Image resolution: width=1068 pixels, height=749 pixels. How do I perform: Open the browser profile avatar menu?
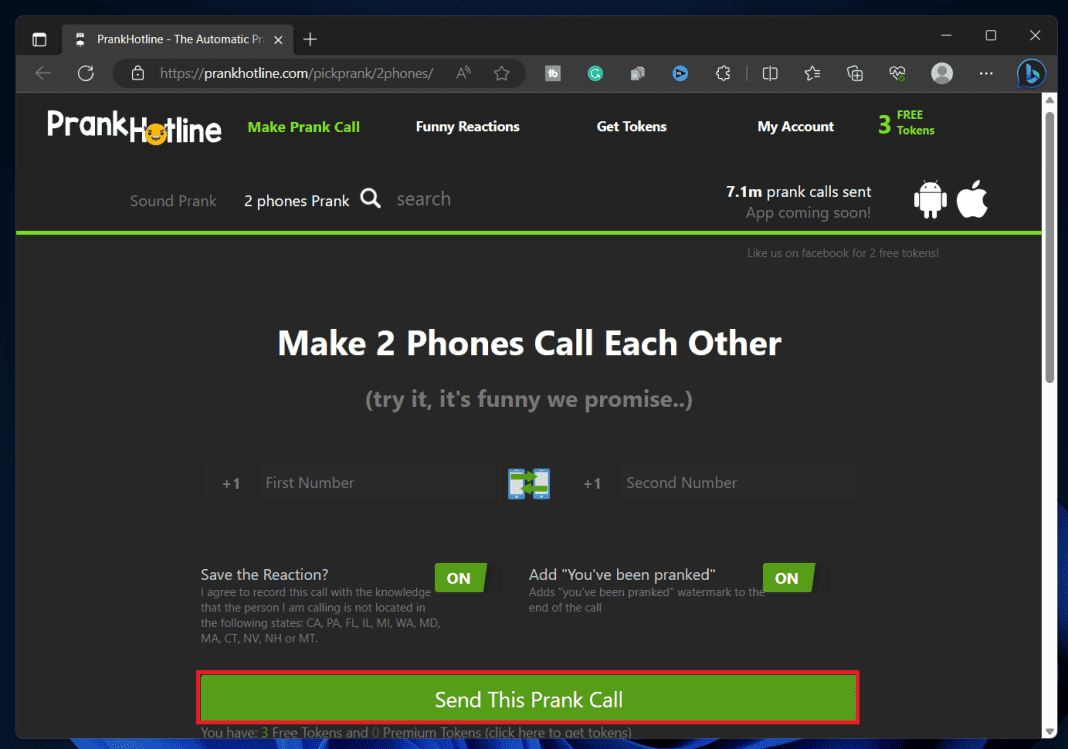click(941, 73)
